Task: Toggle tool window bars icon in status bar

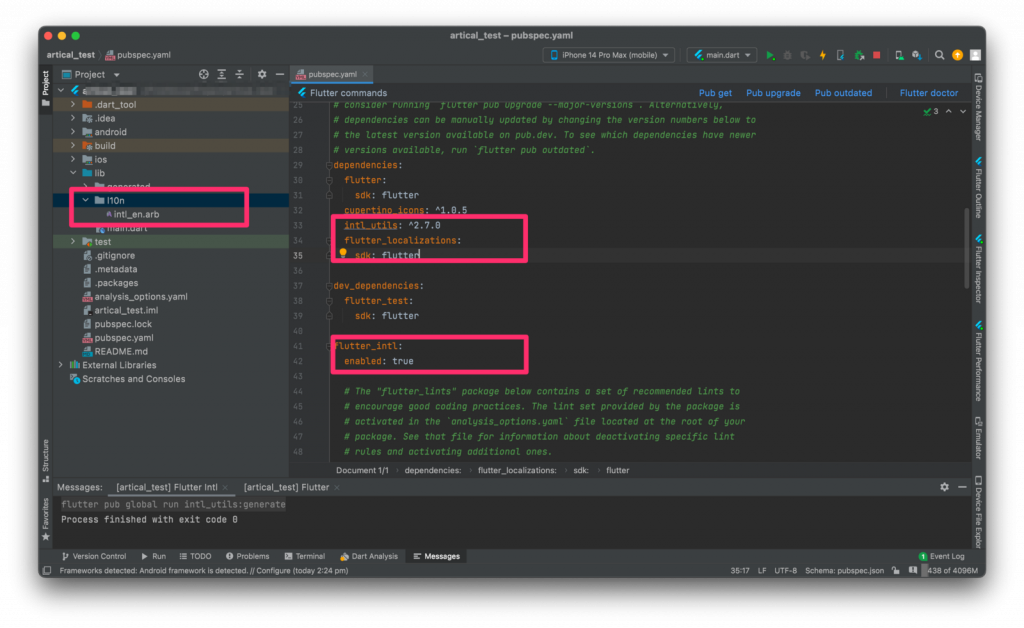Action: point(46,571)
